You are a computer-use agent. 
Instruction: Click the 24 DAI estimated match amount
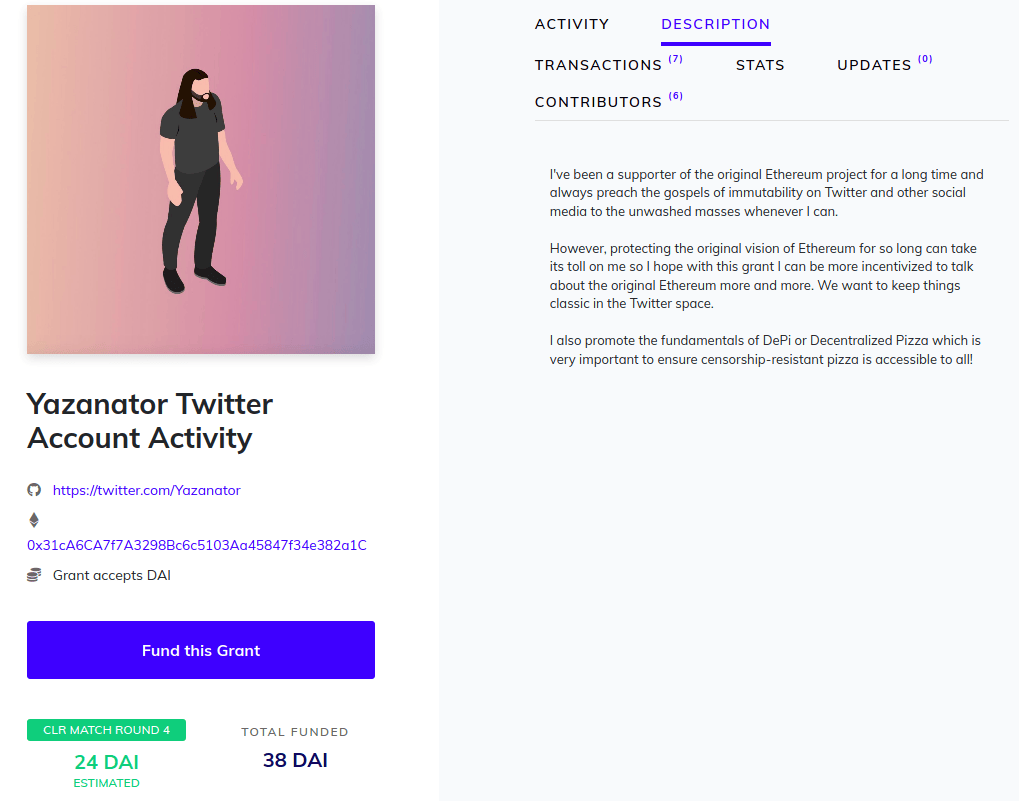[x=106, y=763]
